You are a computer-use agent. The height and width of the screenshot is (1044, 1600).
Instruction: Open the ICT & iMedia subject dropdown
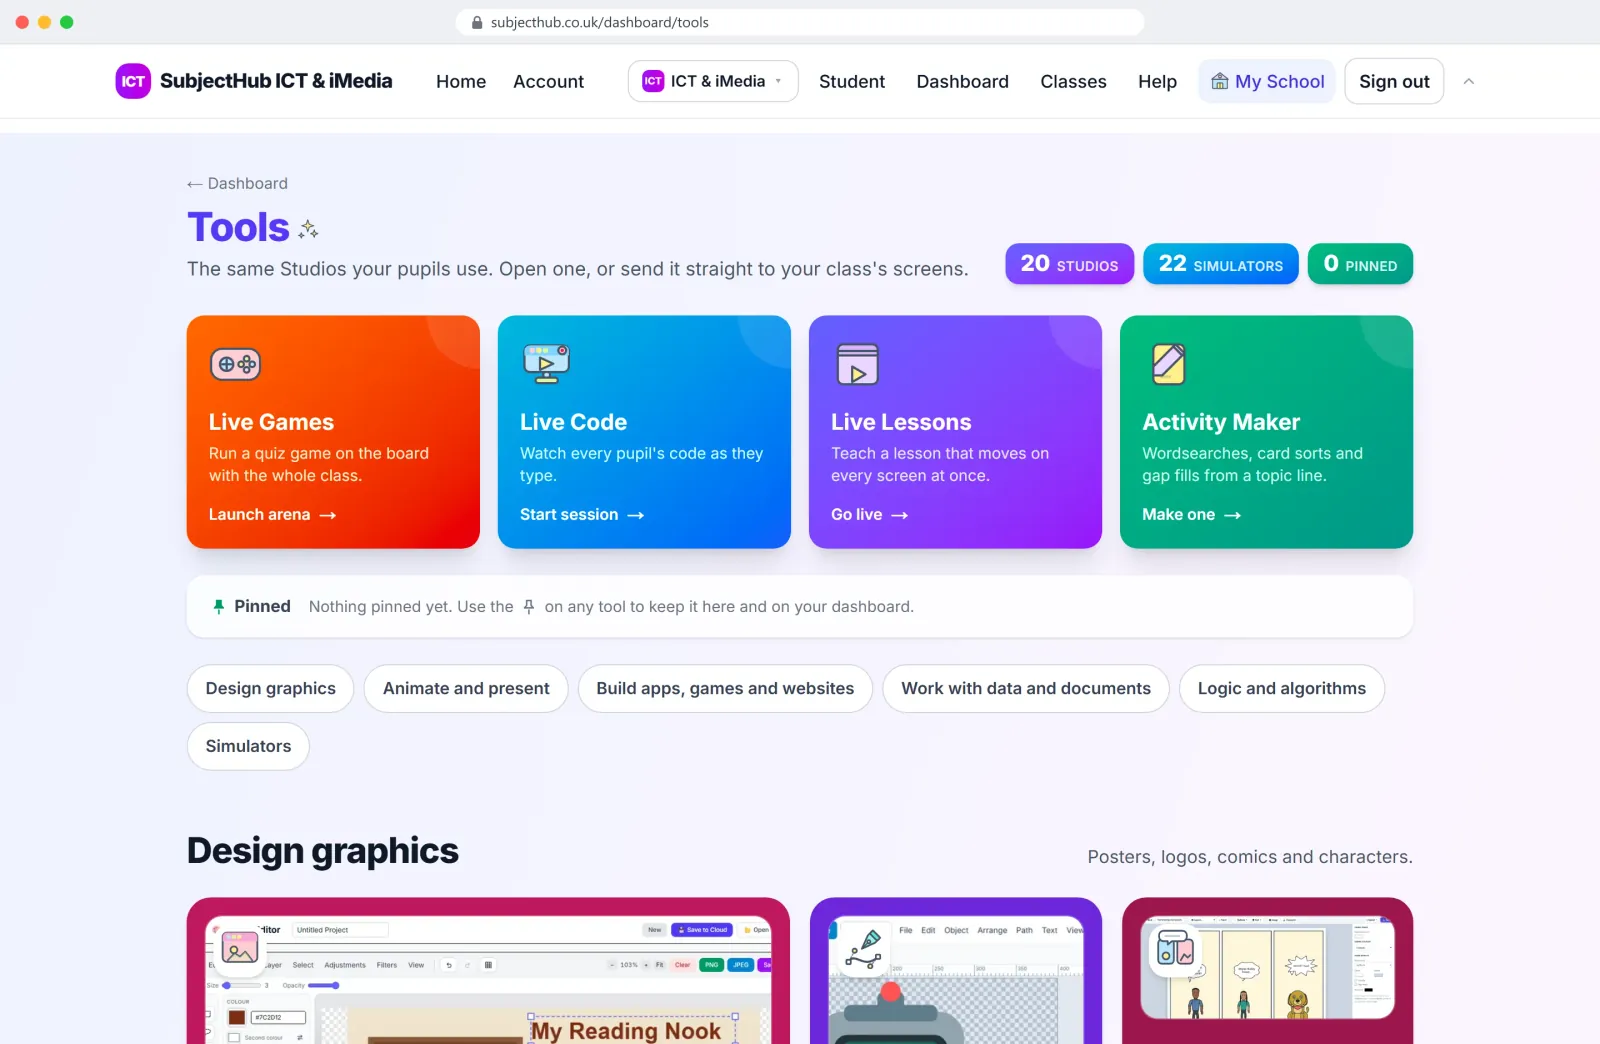(x=713, y=81)
